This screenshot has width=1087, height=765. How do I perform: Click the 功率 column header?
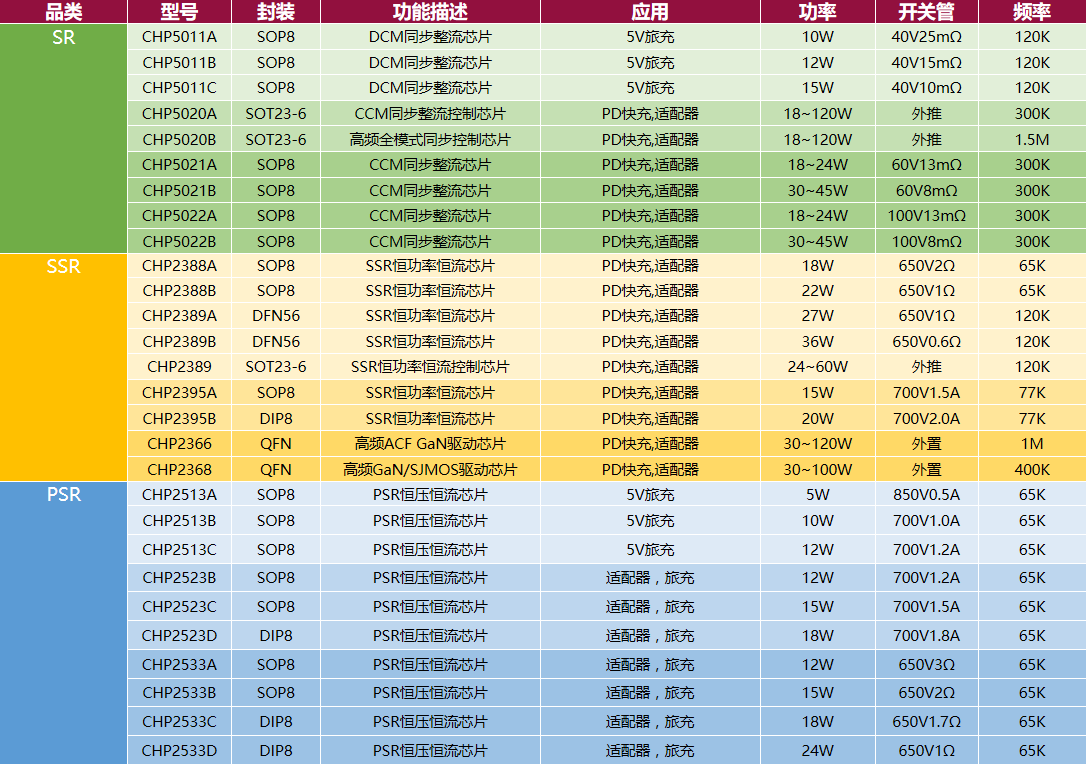tap(818, 12)
